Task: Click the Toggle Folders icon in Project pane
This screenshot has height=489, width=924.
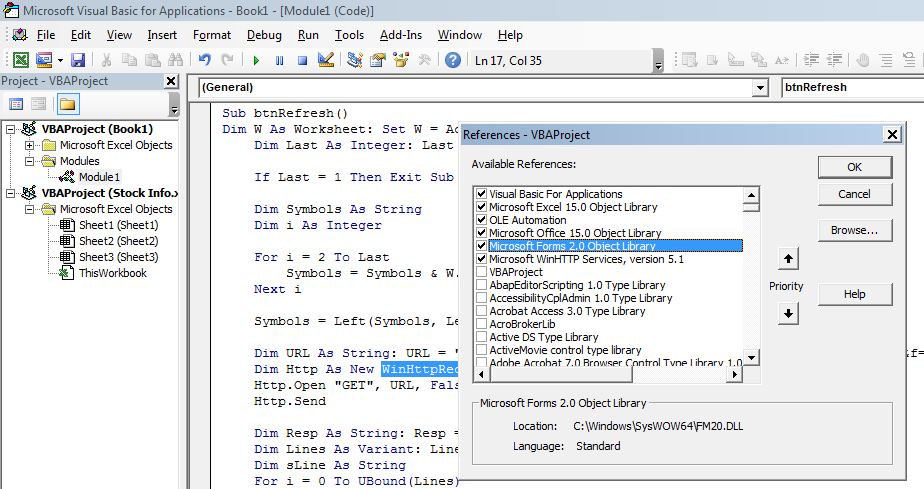Action: [67, 104]
